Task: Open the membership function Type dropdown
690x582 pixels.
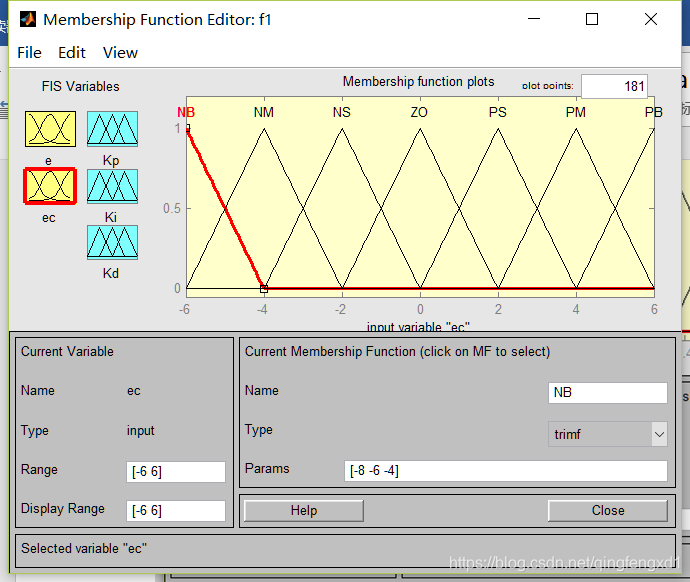Action: pos(607,434)
